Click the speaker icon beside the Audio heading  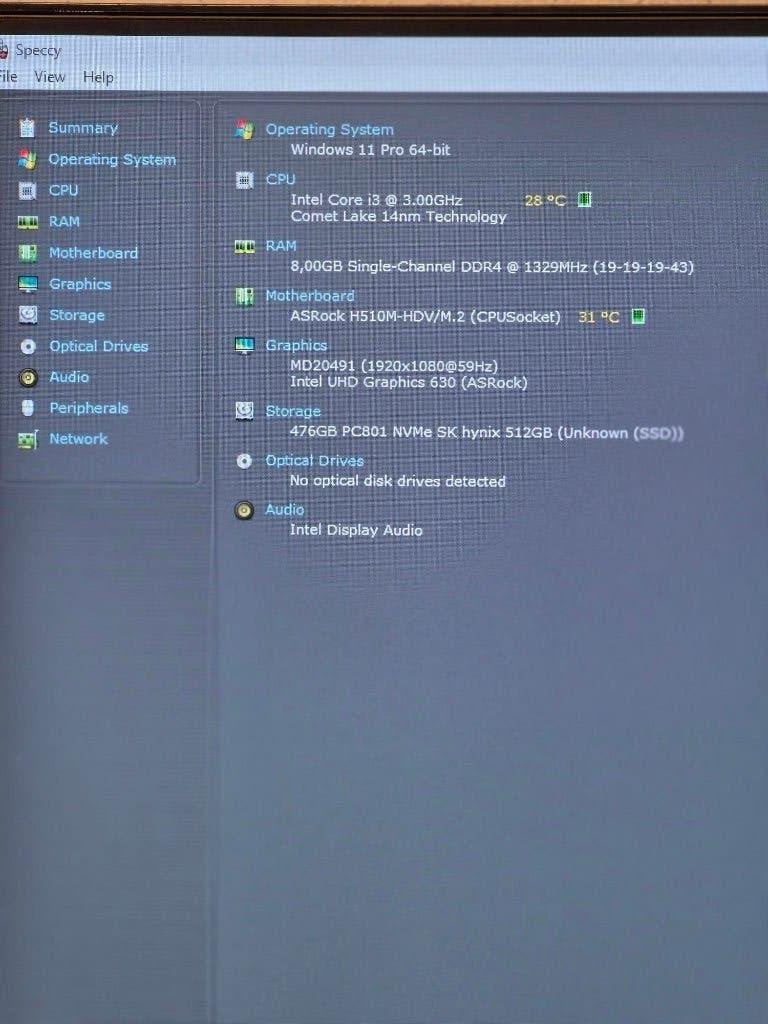(x=244, y=510)
